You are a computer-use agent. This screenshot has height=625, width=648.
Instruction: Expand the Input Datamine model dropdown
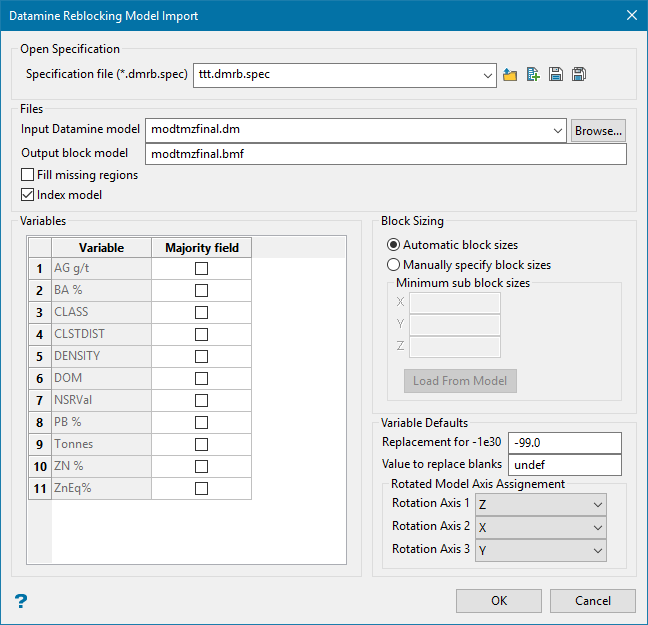tap(557, 131)
